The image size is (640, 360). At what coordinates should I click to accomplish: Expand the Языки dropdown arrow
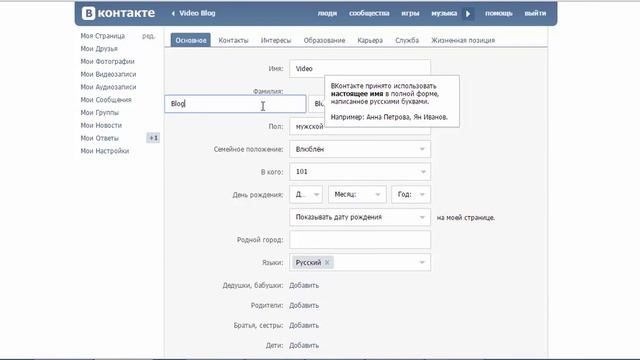click(422, 262)
